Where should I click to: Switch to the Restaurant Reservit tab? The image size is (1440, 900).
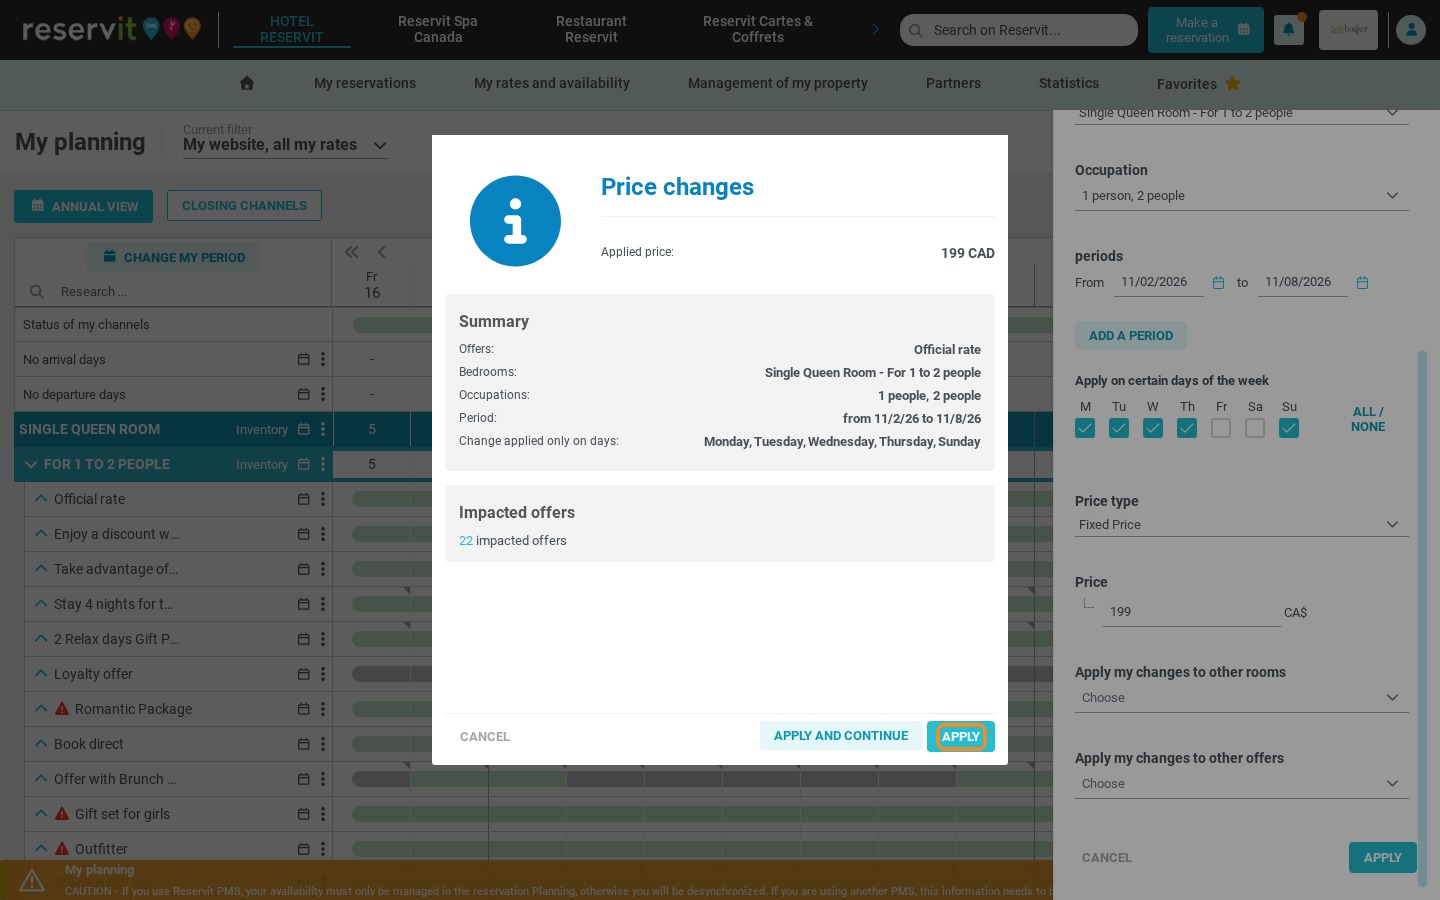click(x=591, y=29)
